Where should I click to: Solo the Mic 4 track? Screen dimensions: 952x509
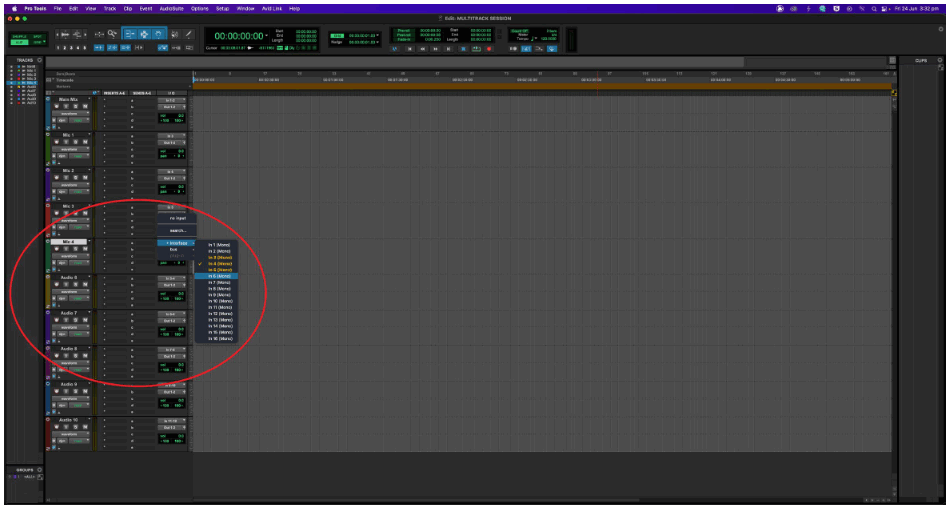point(75,248)
